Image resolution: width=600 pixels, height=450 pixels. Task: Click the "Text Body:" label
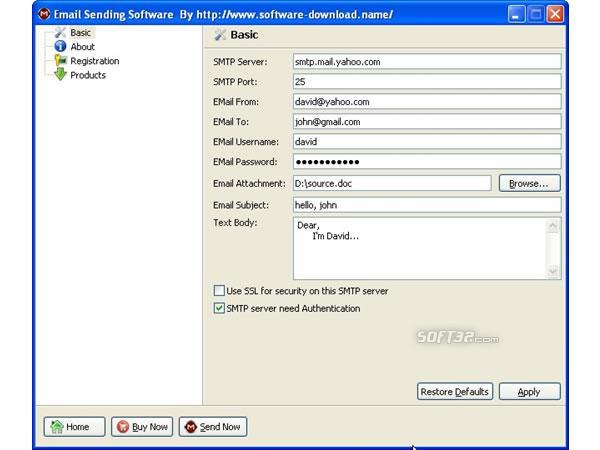pyautogui.click(x=235, y=222)
